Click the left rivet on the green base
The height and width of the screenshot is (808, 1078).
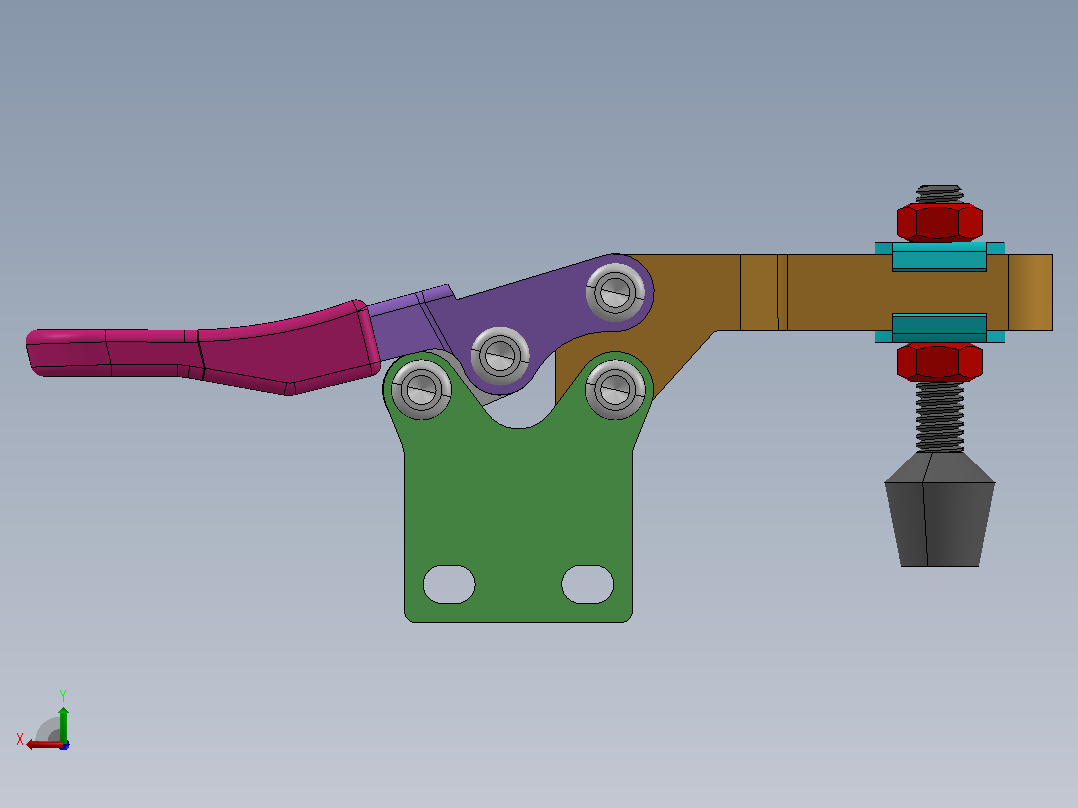421,389
